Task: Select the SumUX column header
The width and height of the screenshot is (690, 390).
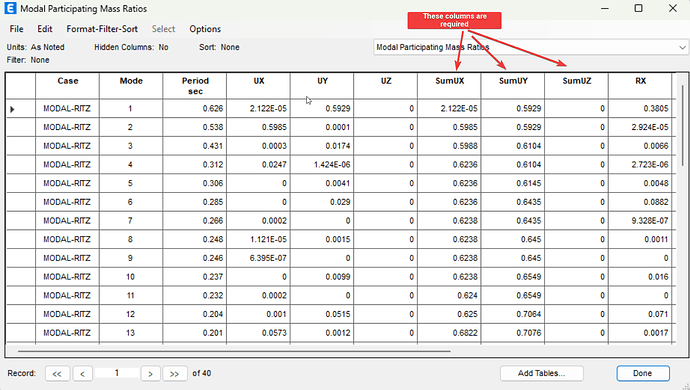Action: coord(449,86)
